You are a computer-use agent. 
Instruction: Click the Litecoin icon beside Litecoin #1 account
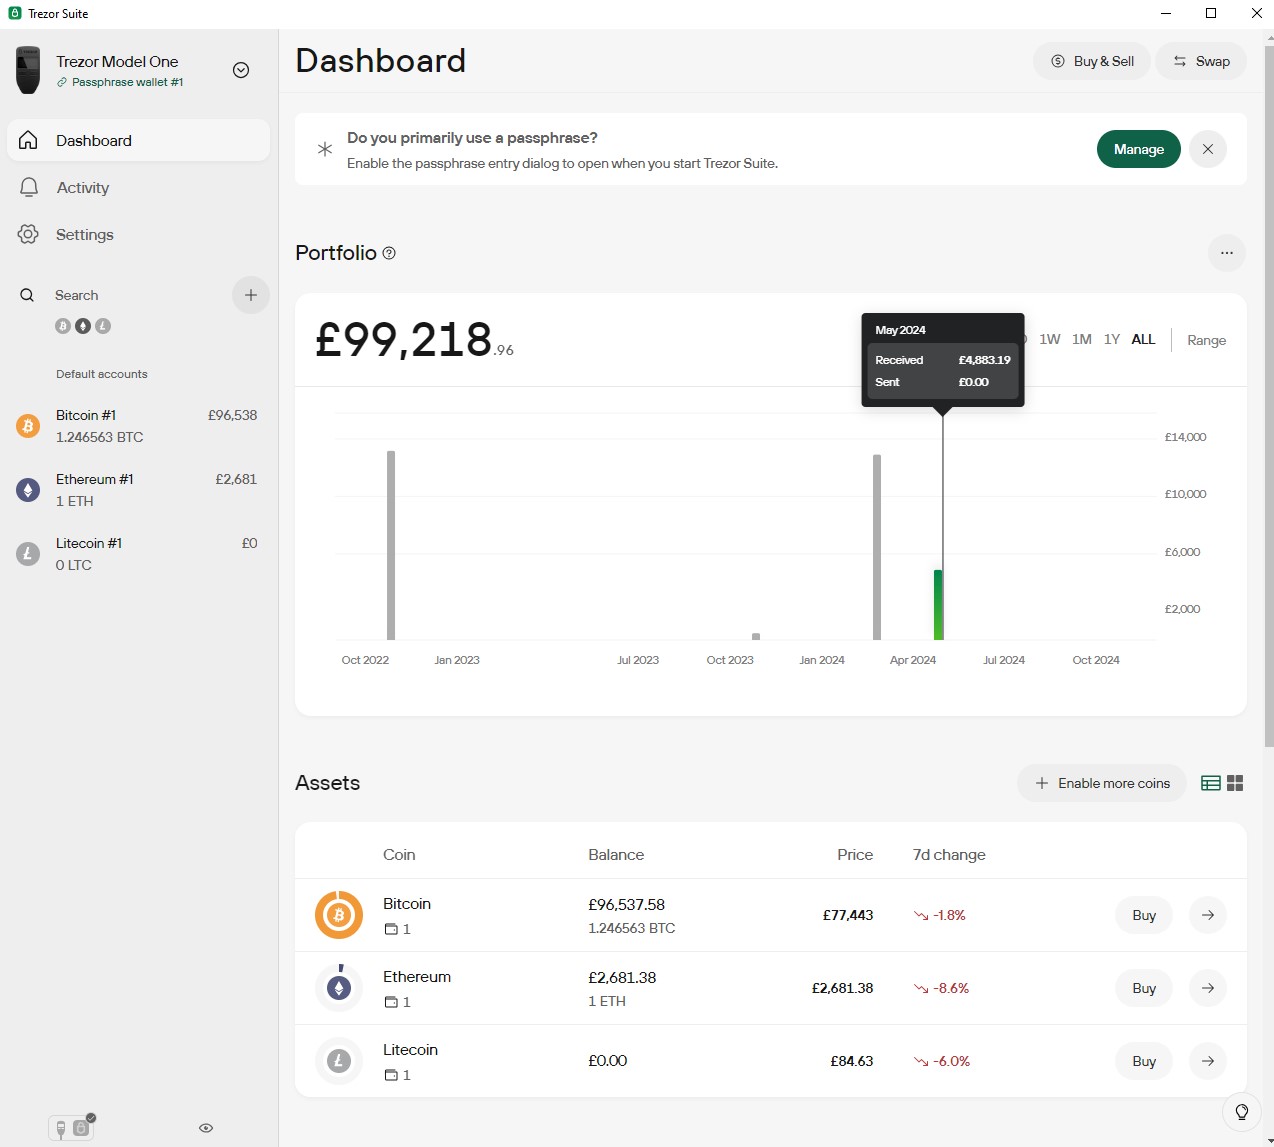tap(28, 554)
